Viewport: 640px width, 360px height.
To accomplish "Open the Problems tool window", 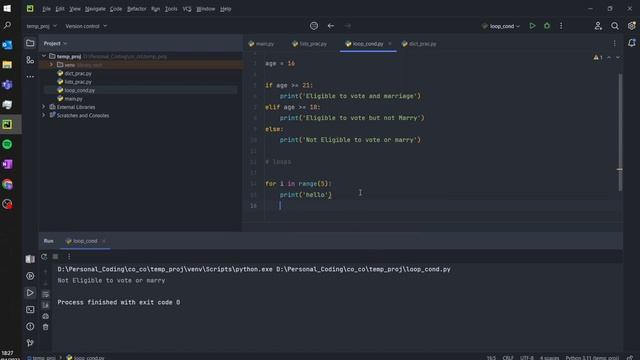I will pos(30,326).
